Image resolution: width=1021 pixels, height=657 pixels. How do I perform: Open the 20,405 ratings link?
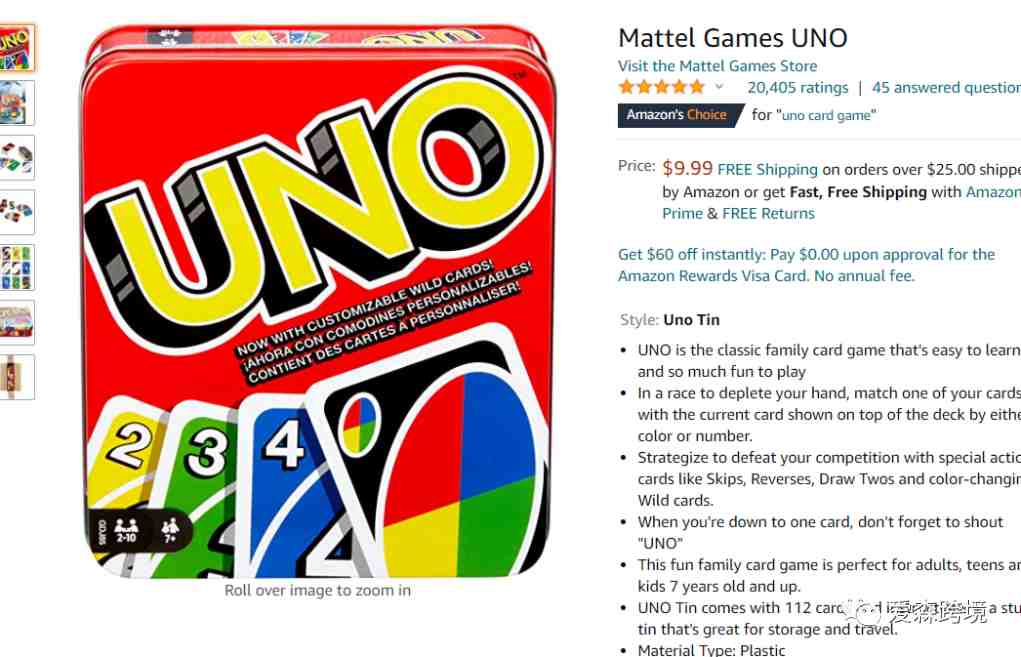click(798, 87)
